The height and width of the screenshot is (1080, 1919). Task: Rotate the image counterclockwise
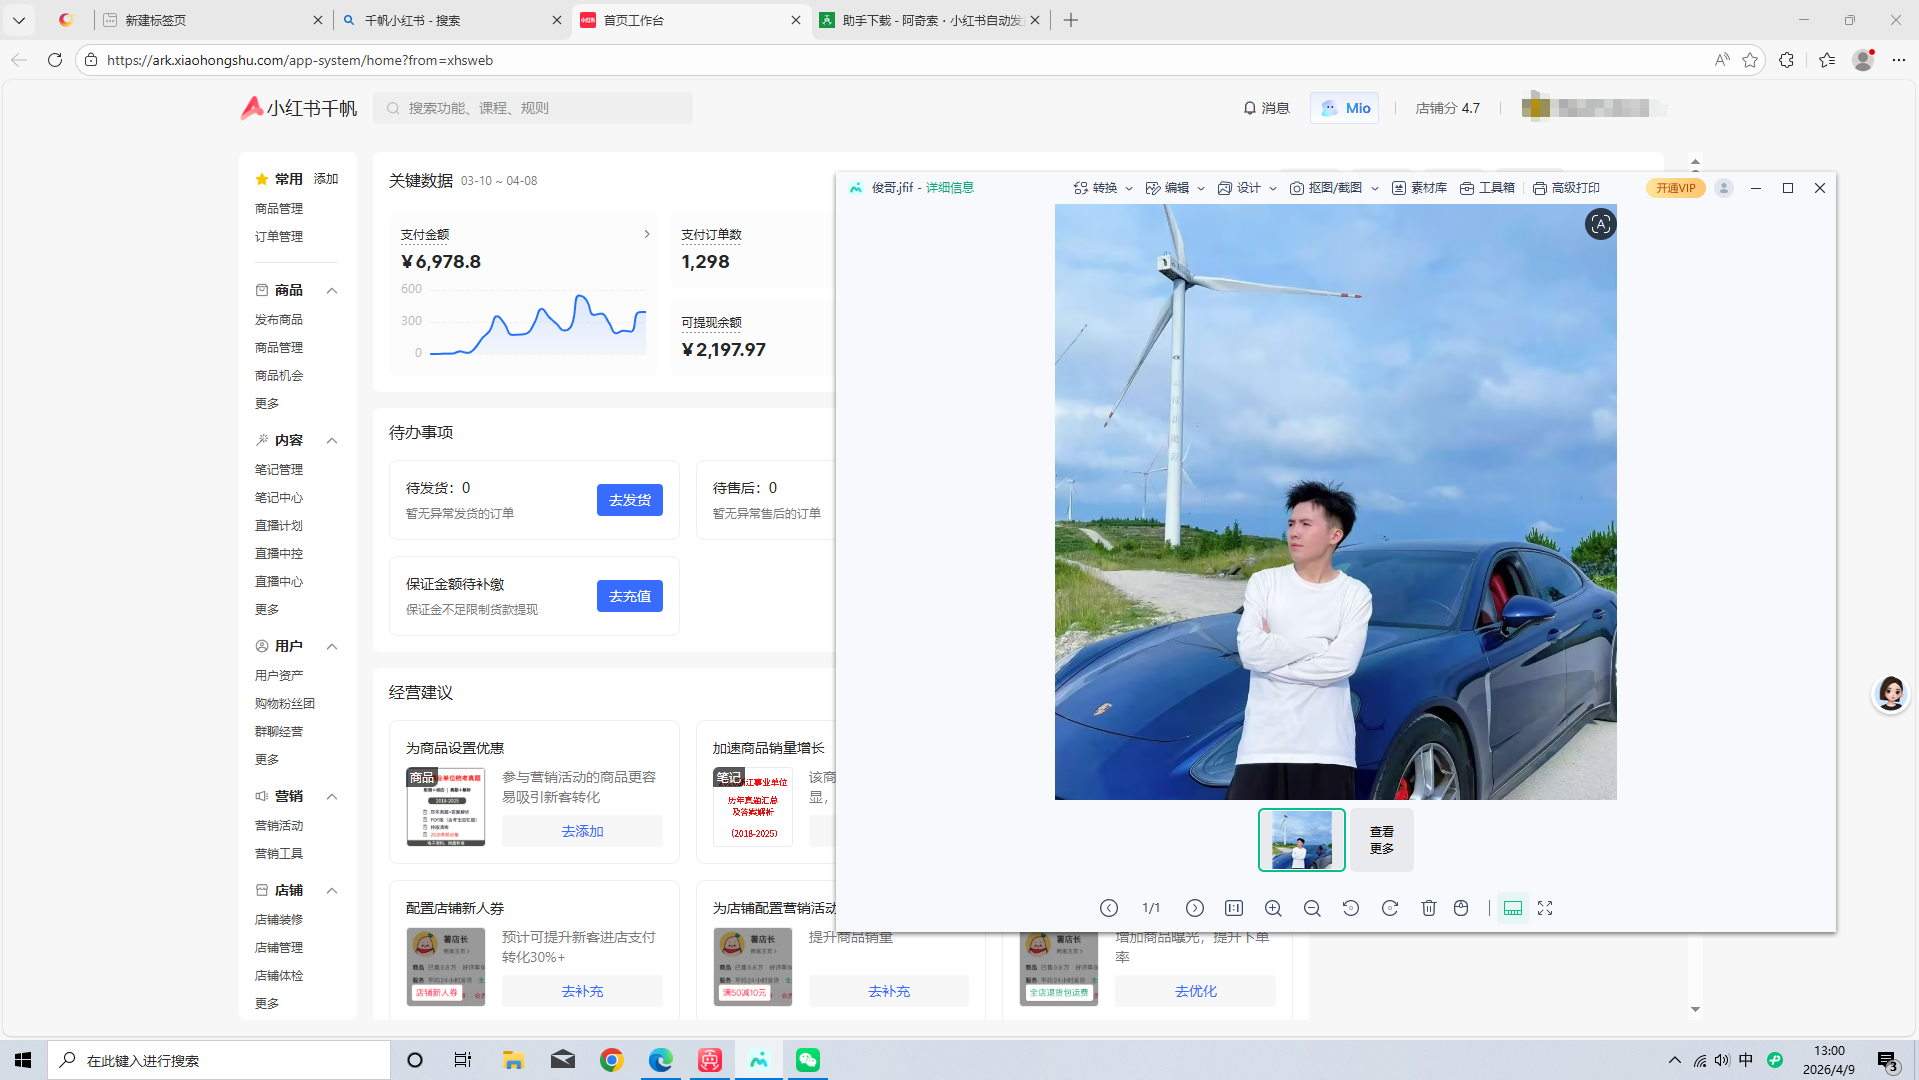[1351, 908]
